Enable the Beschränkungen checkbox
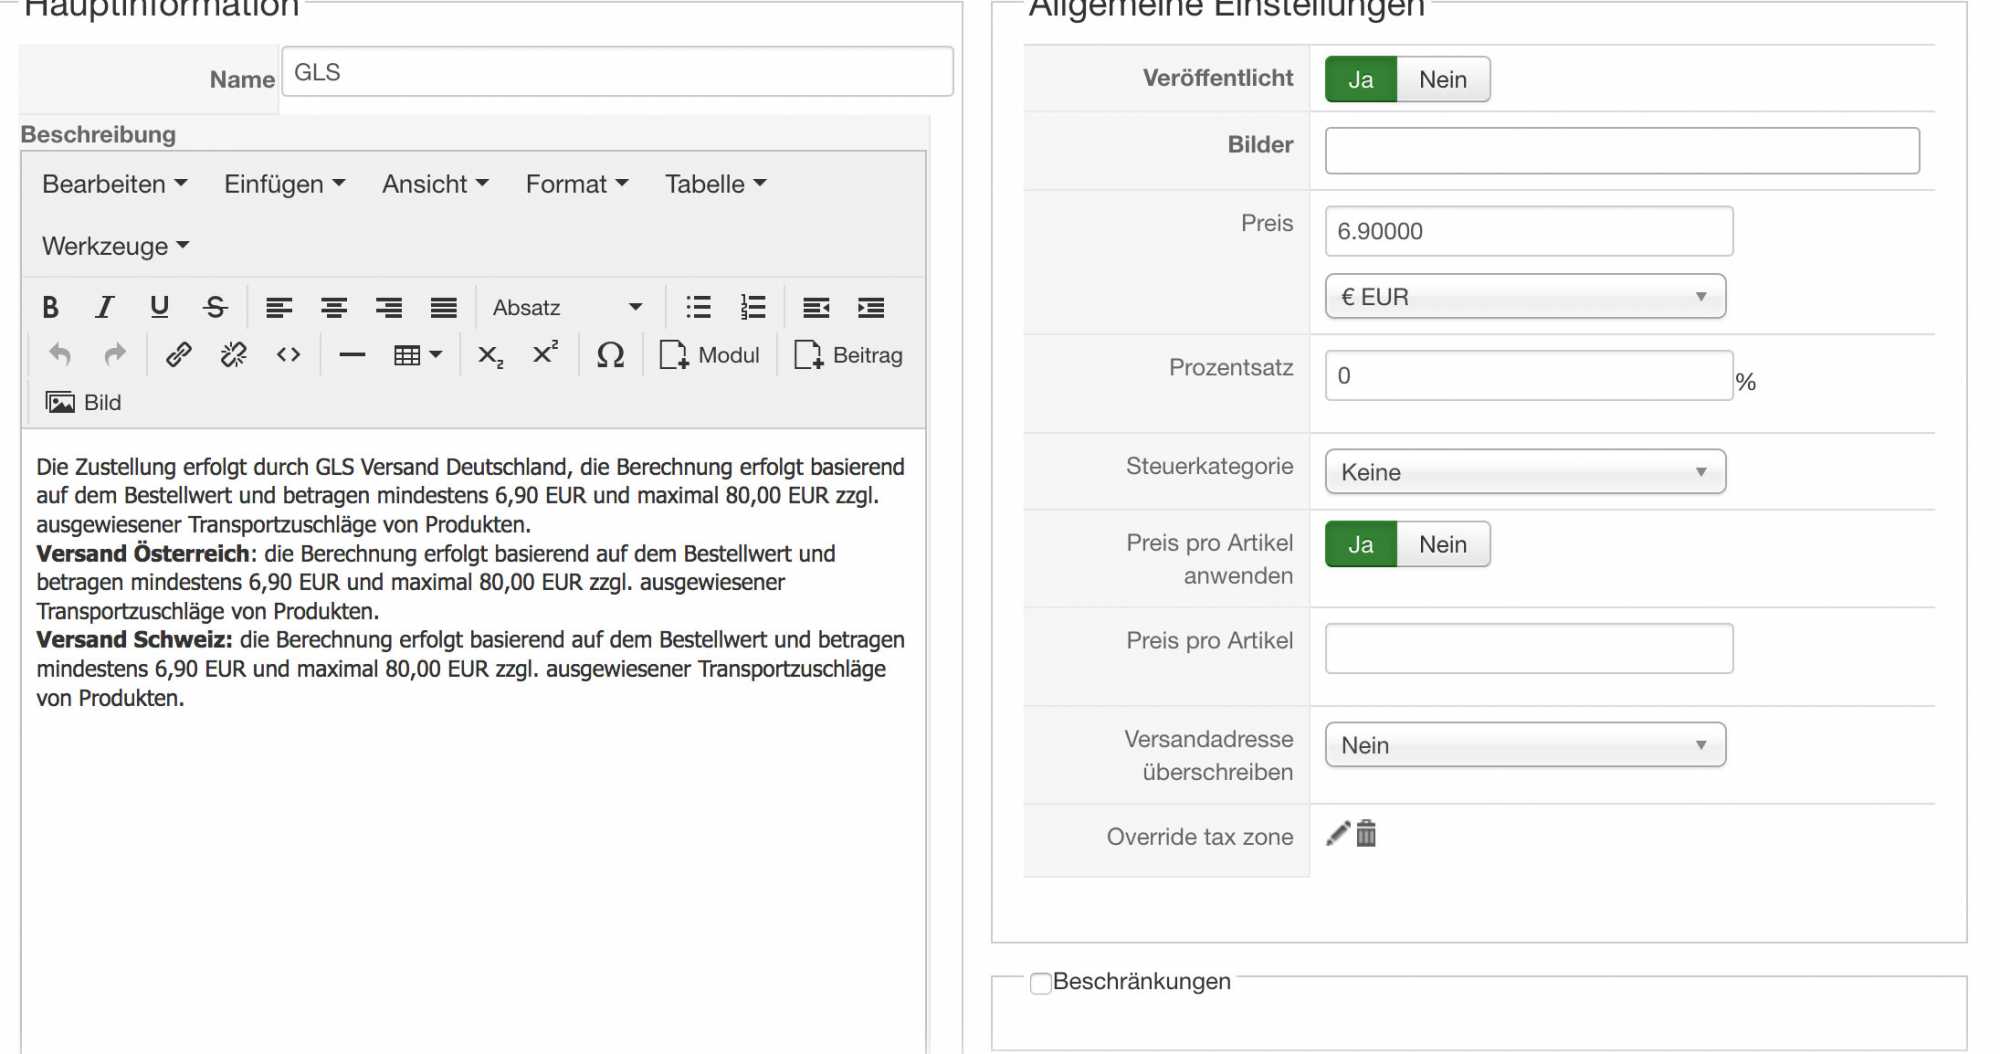 1041,983
